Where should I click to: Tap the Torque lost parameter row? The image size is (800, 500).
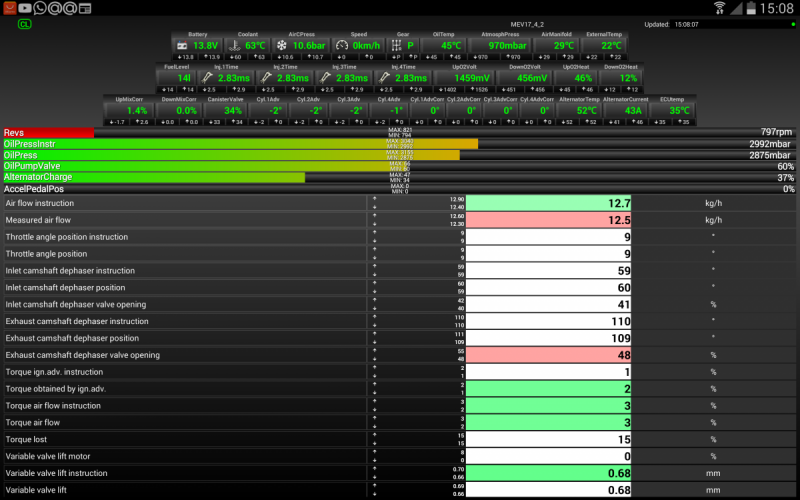(185, 439)
